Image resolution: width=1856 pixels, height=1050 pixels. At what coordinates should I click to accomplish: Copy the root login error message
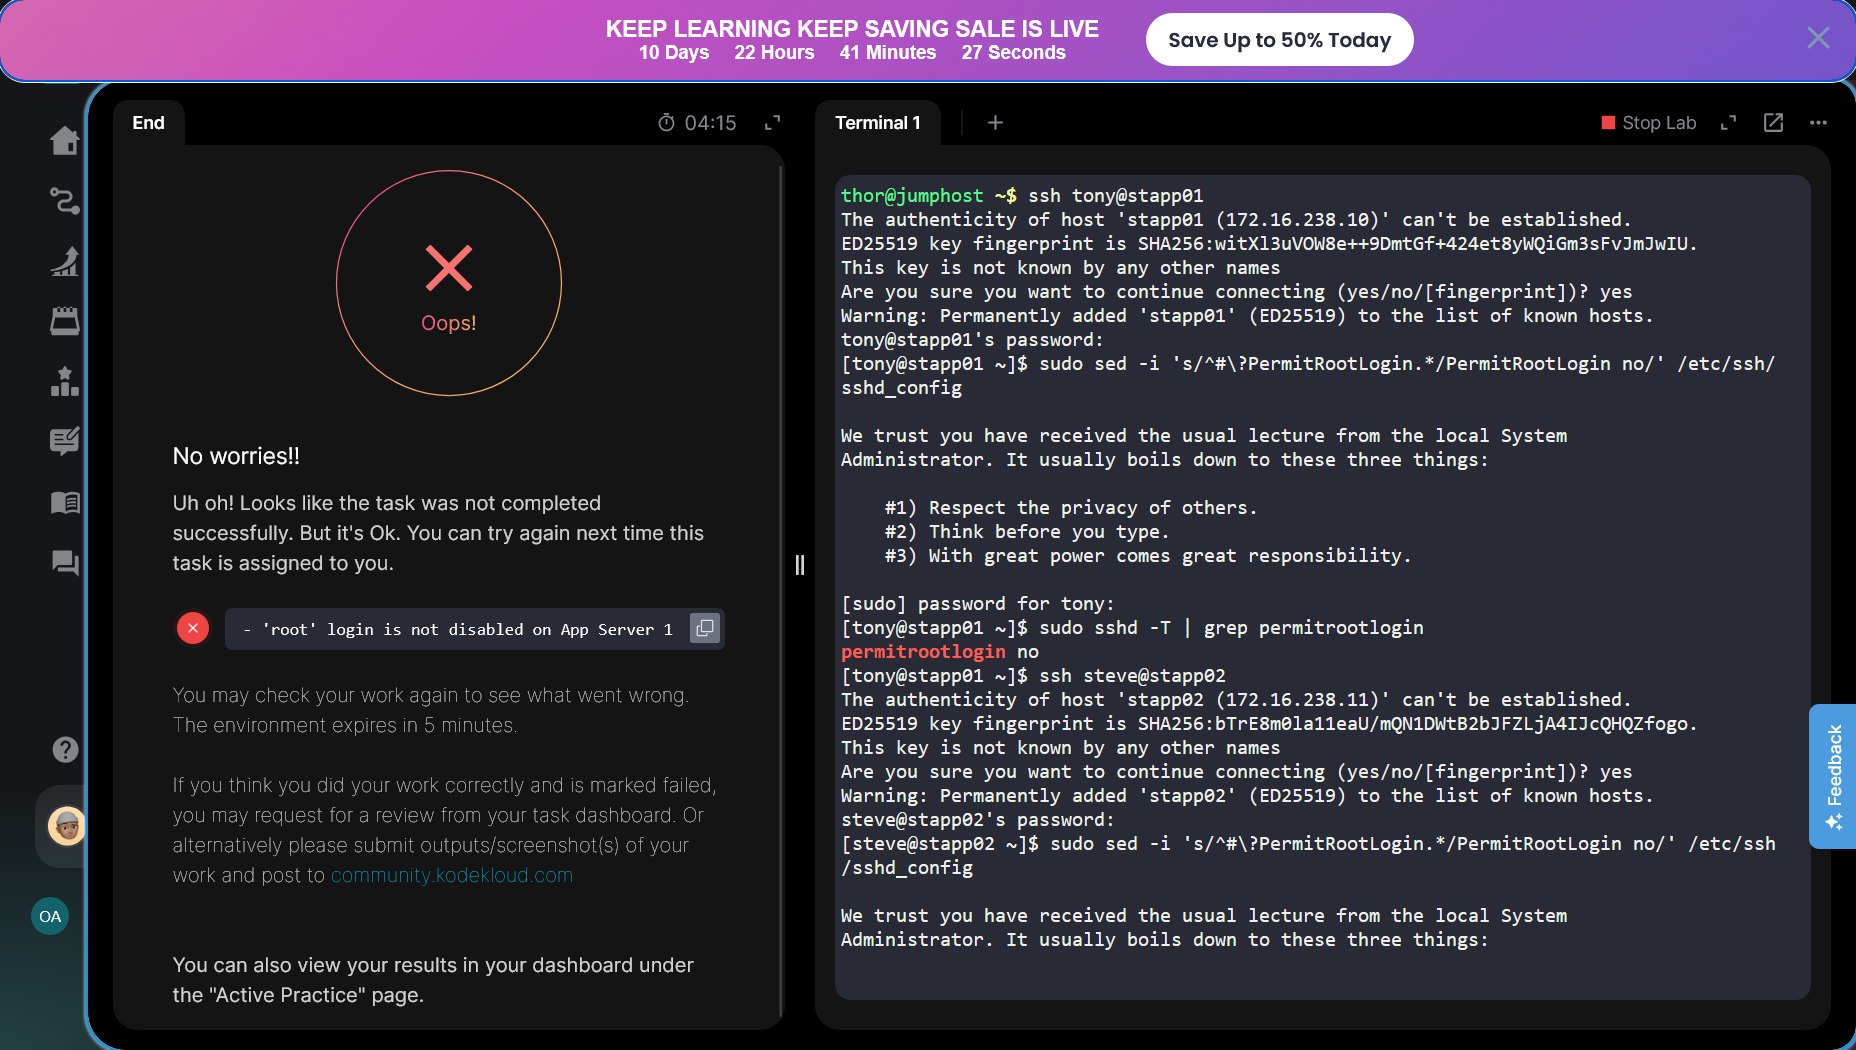pyautogui.click(x=705, y=628)
